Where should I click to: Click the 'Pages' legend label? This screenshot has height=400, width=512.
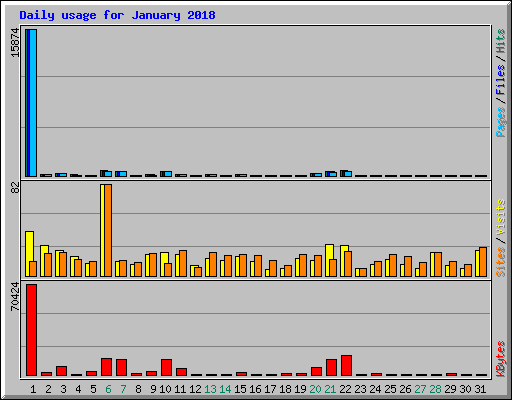[500, 122]
